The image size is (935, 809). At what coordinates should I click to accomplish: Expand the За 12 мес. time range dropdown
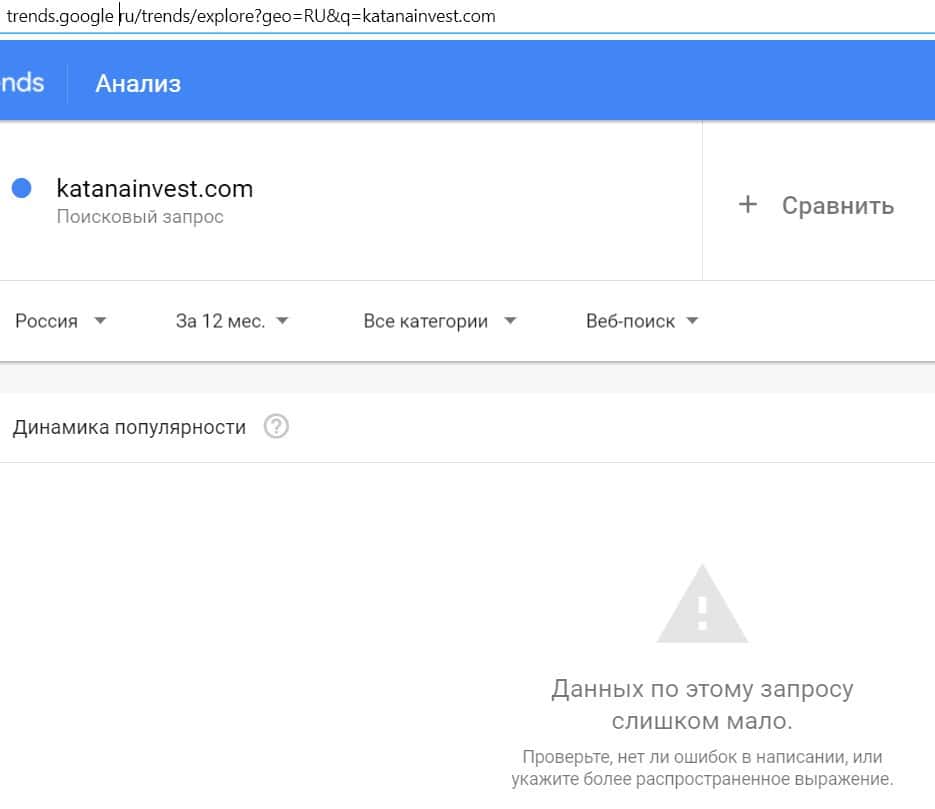point(220,321)
